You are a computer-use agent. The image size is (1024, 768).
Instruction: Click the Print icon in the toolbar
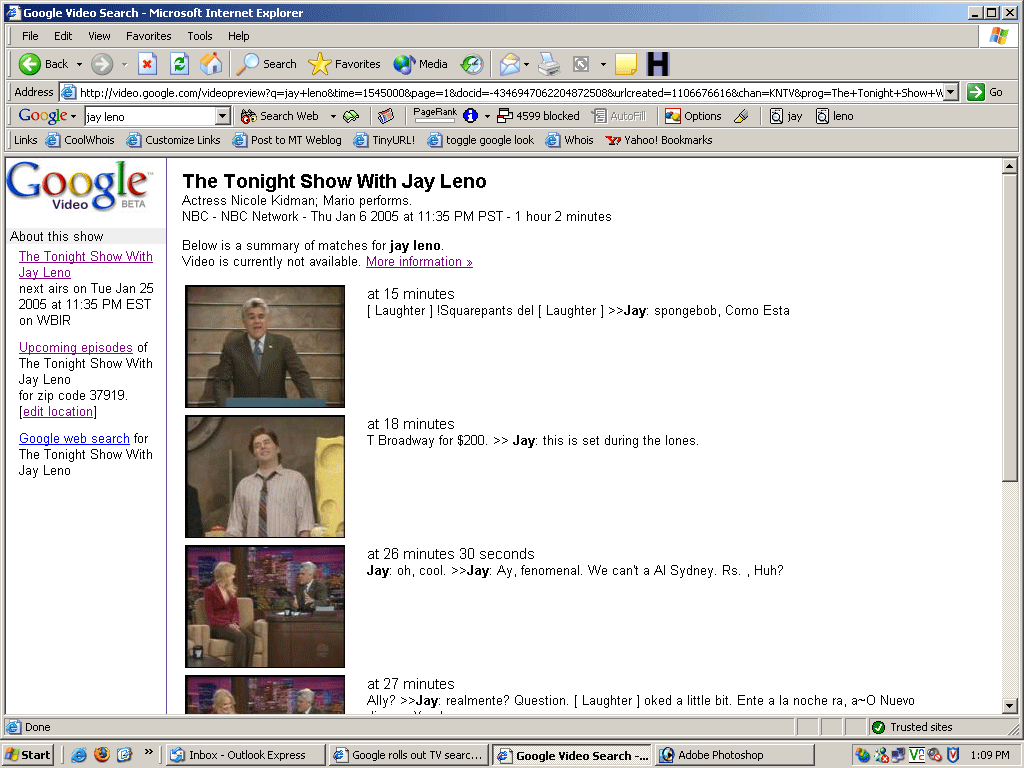pos(548,64)
